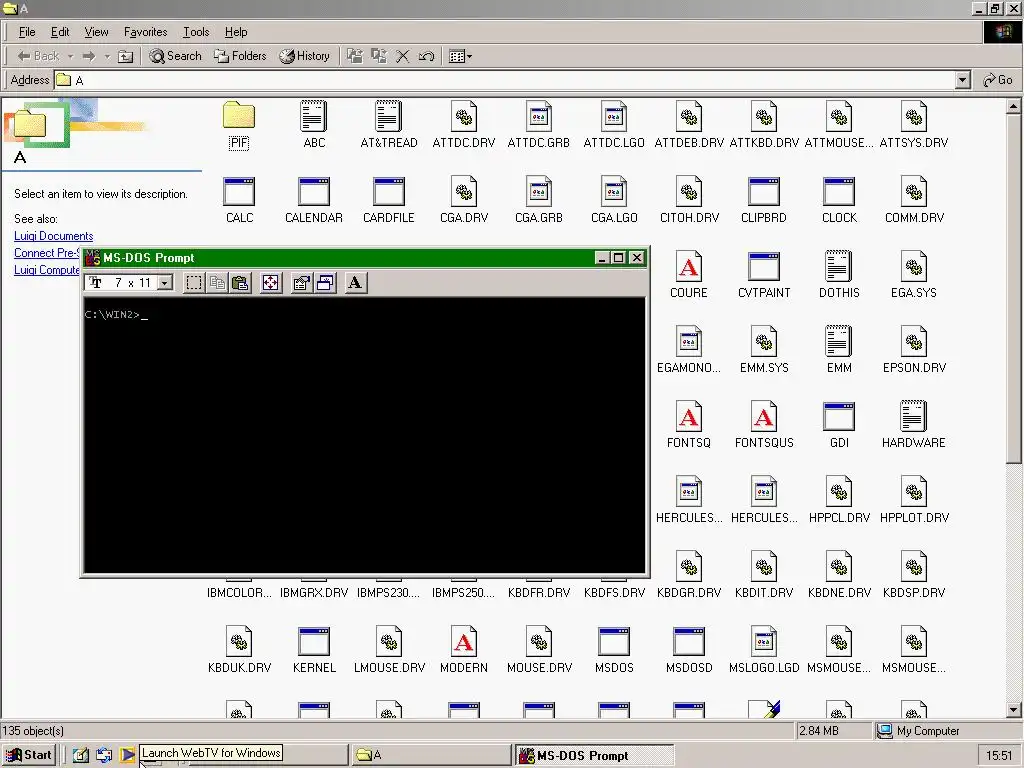
Task: Open the 7 x 11 font size dropdown
Action: click(x=165, y=283)
